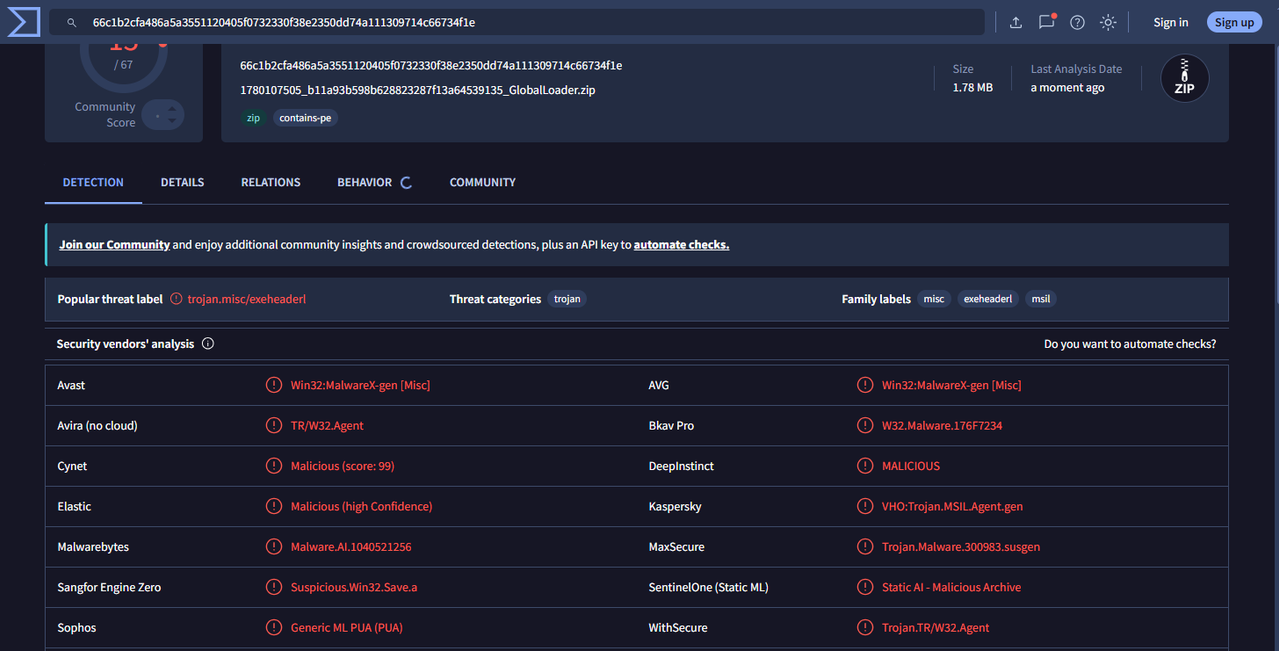
Task: Click the alert icon for DeepInstinct detection
Action: coord(865,466)
